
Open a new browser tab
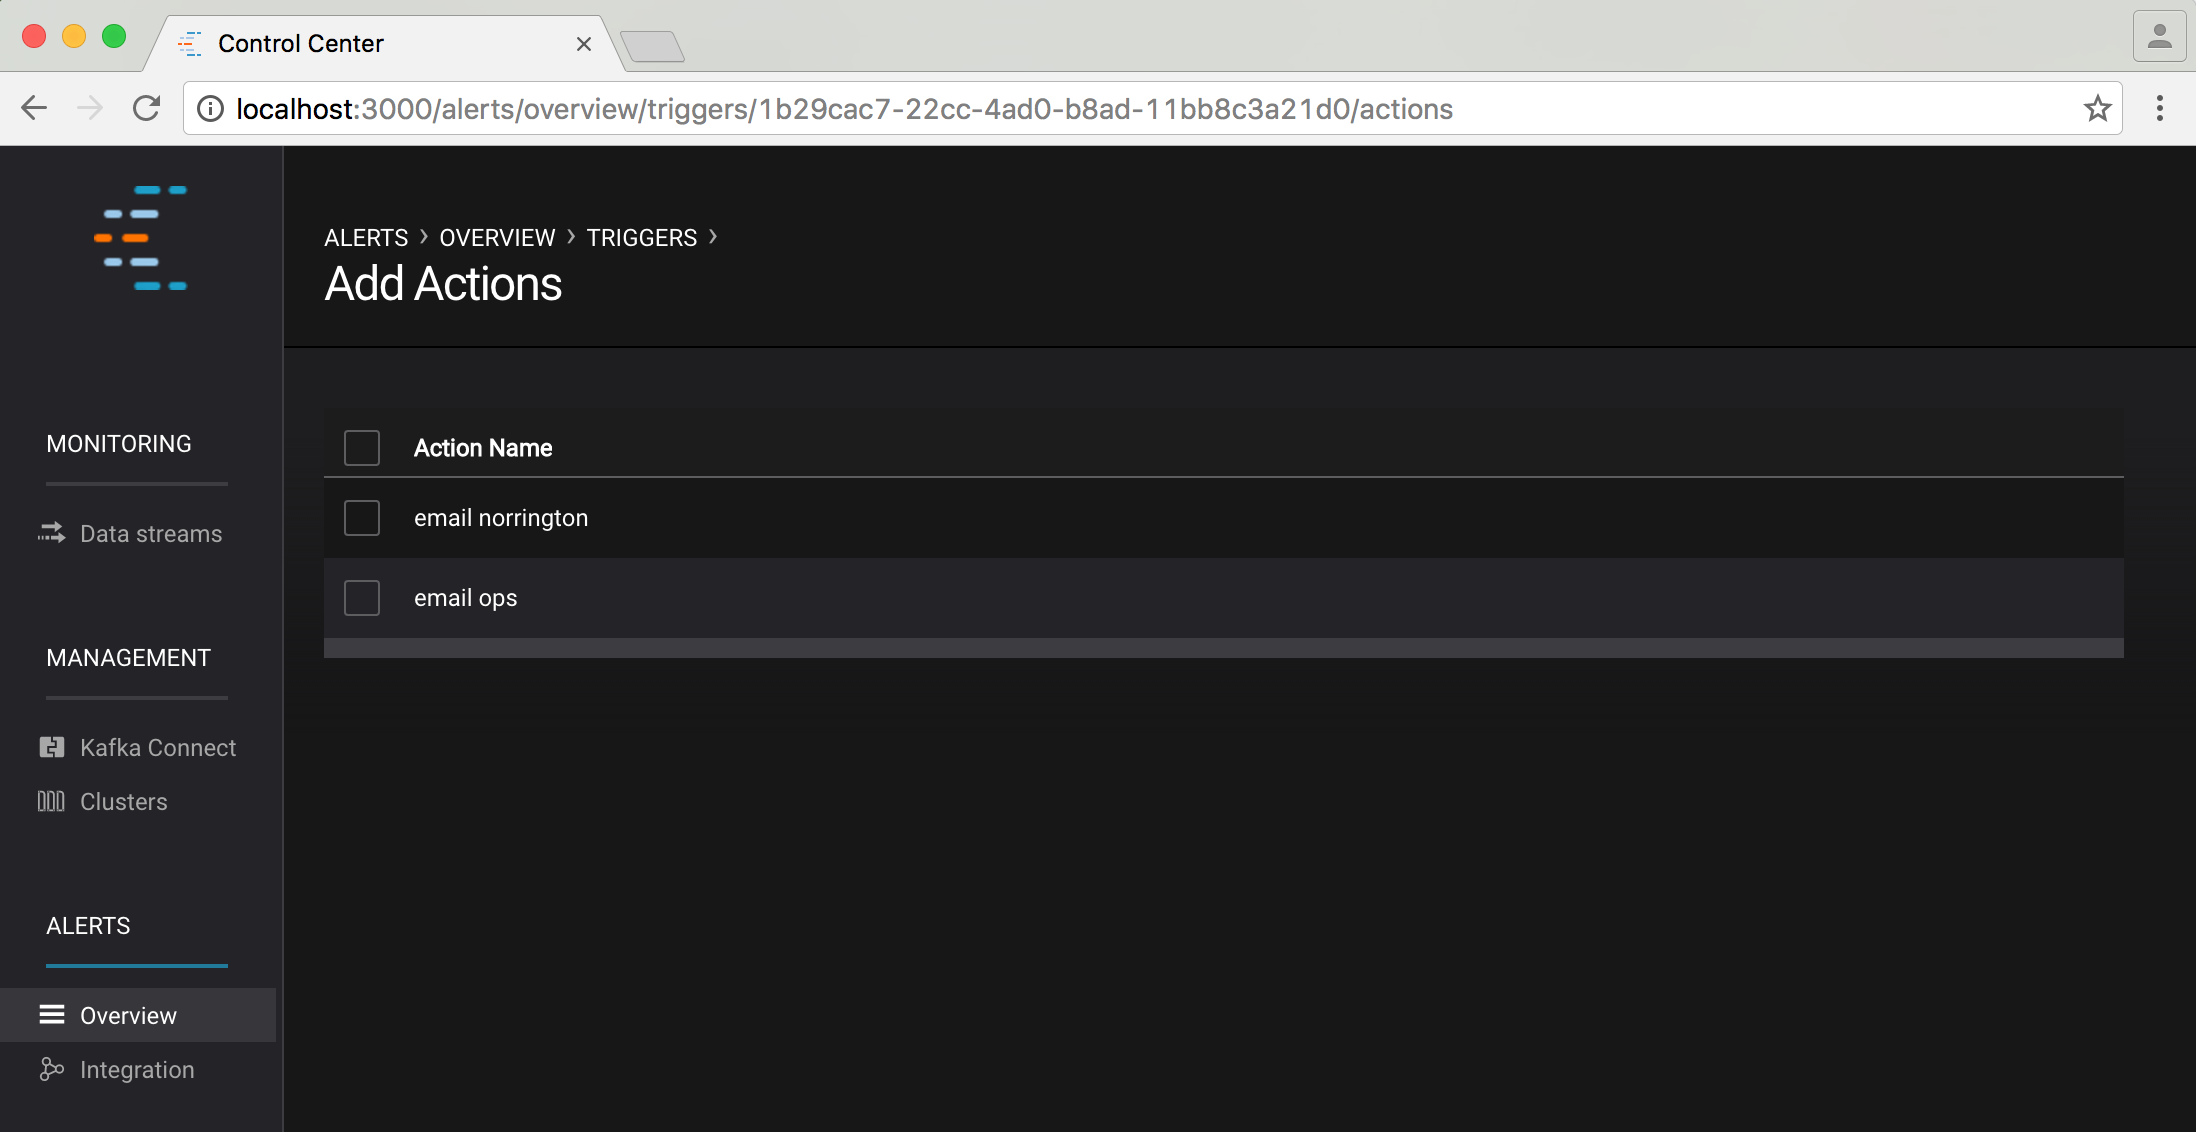pos(652,46)
